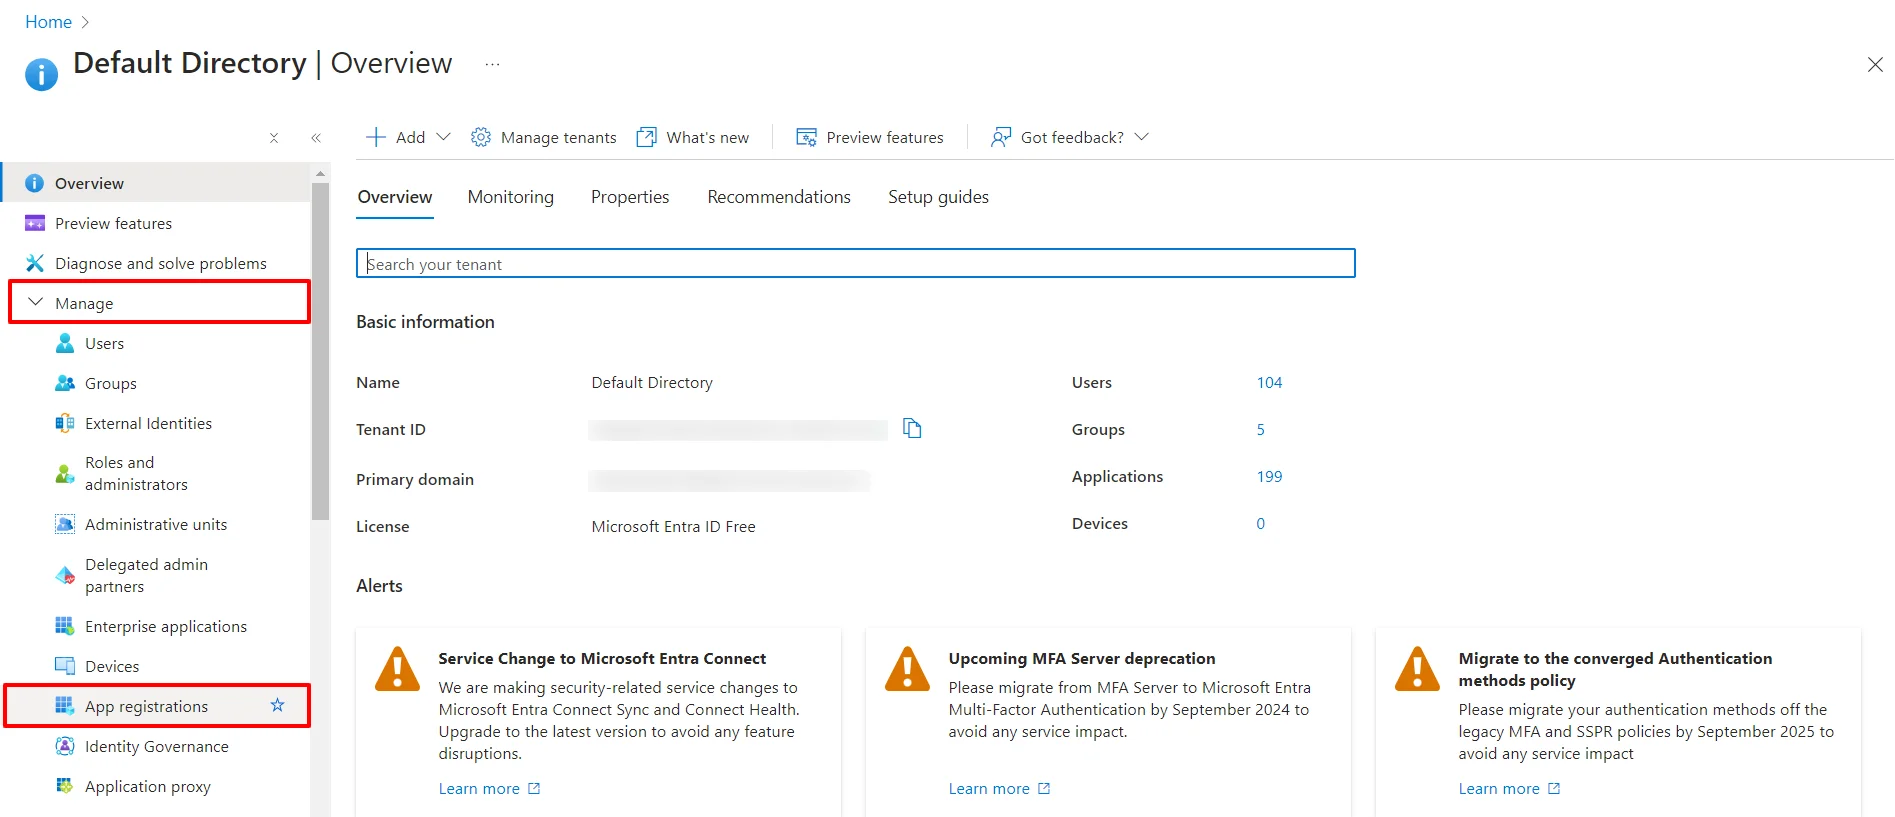This screenshot has width=1895, height=817.
Task: Open Users in the sidebar
Action: pos(104,343)
